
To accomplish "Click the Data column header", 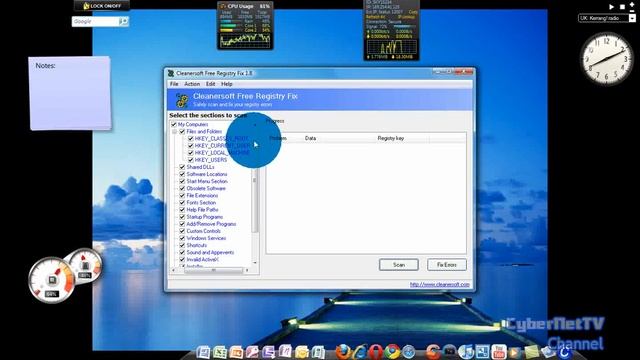I will (x=310, y=138).
